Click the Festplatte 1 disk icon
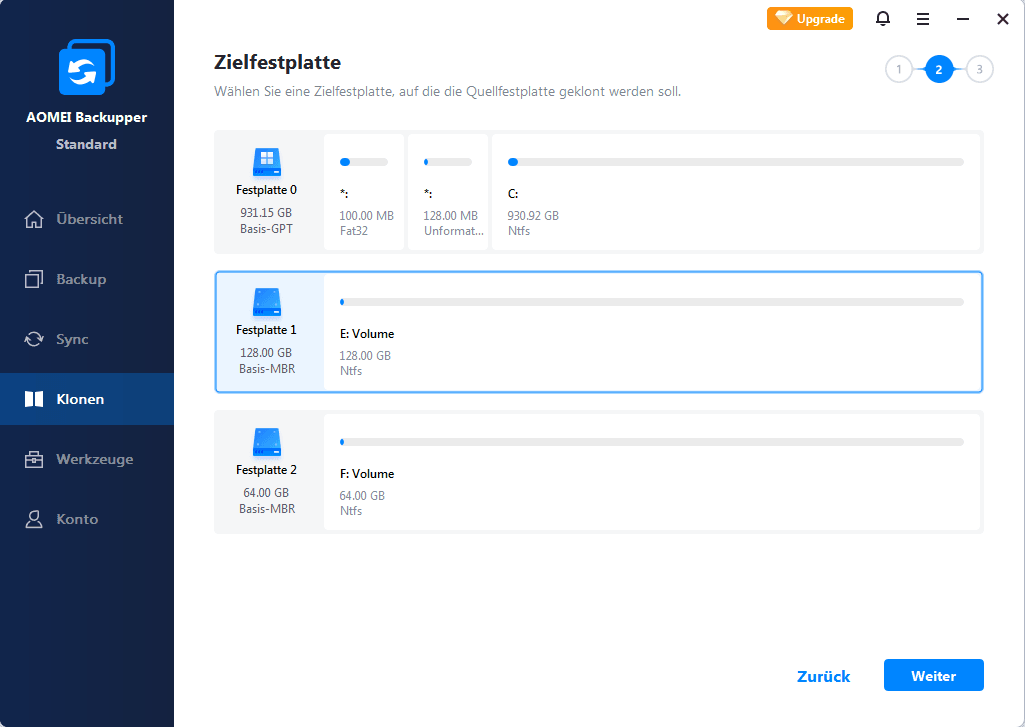 click(265, 300)
